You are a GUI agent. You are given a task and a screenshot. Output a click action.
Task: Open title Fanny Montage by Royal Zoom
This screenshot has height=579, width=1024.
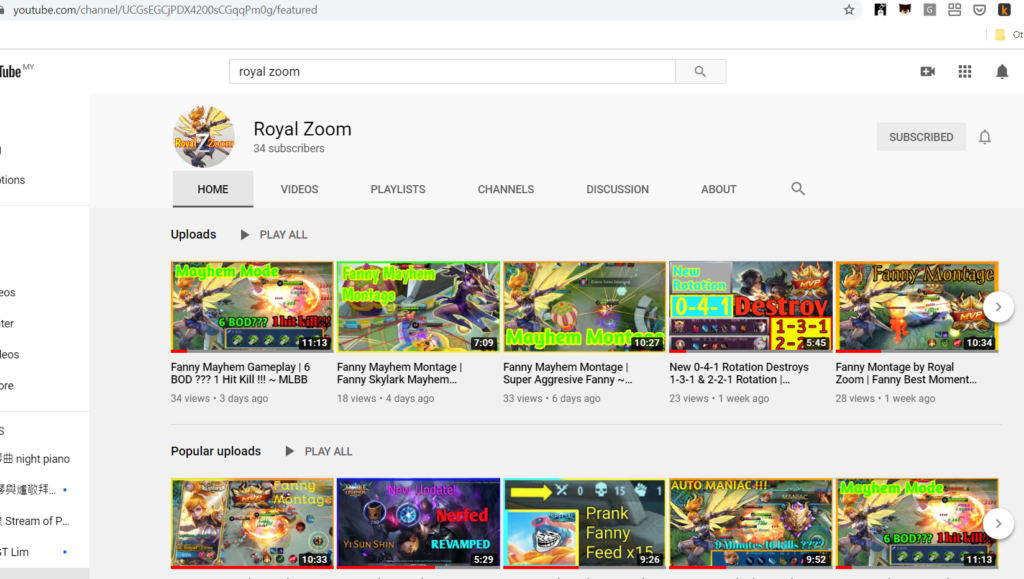tap(906, 373)
